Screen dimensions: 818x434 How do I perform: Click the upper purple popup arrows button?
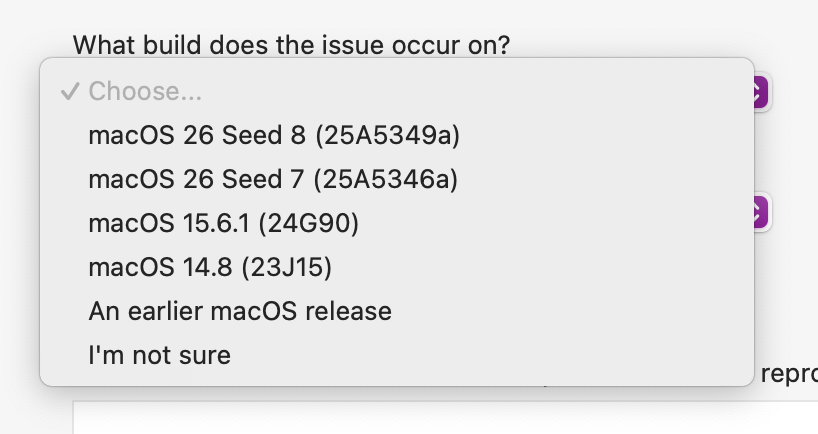pos(758,93)
